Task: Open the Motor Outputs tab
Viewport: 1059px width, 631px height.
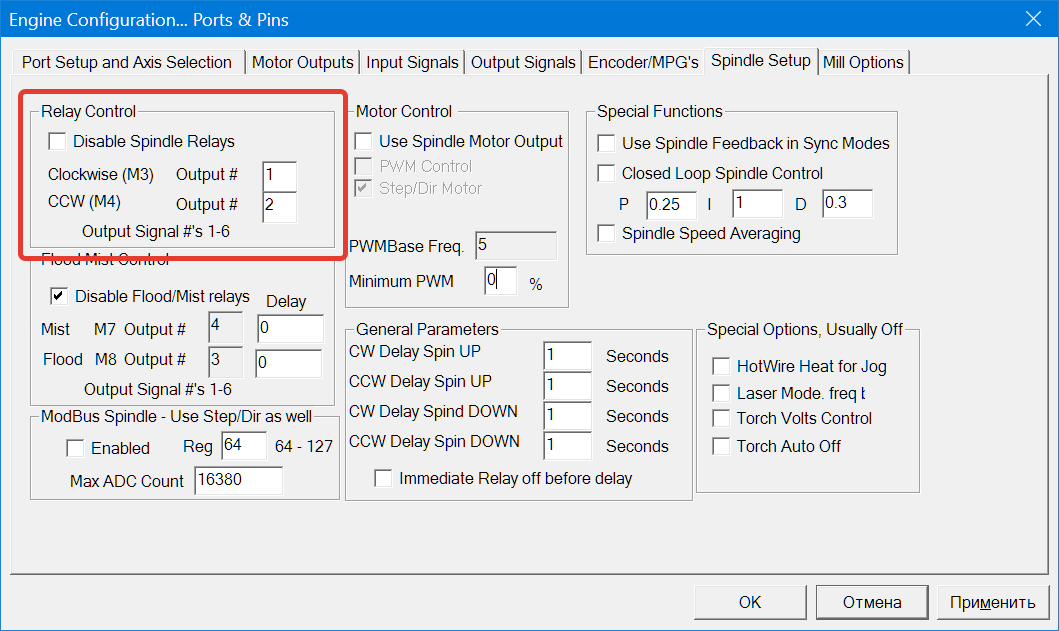Action: pos(302,62)
